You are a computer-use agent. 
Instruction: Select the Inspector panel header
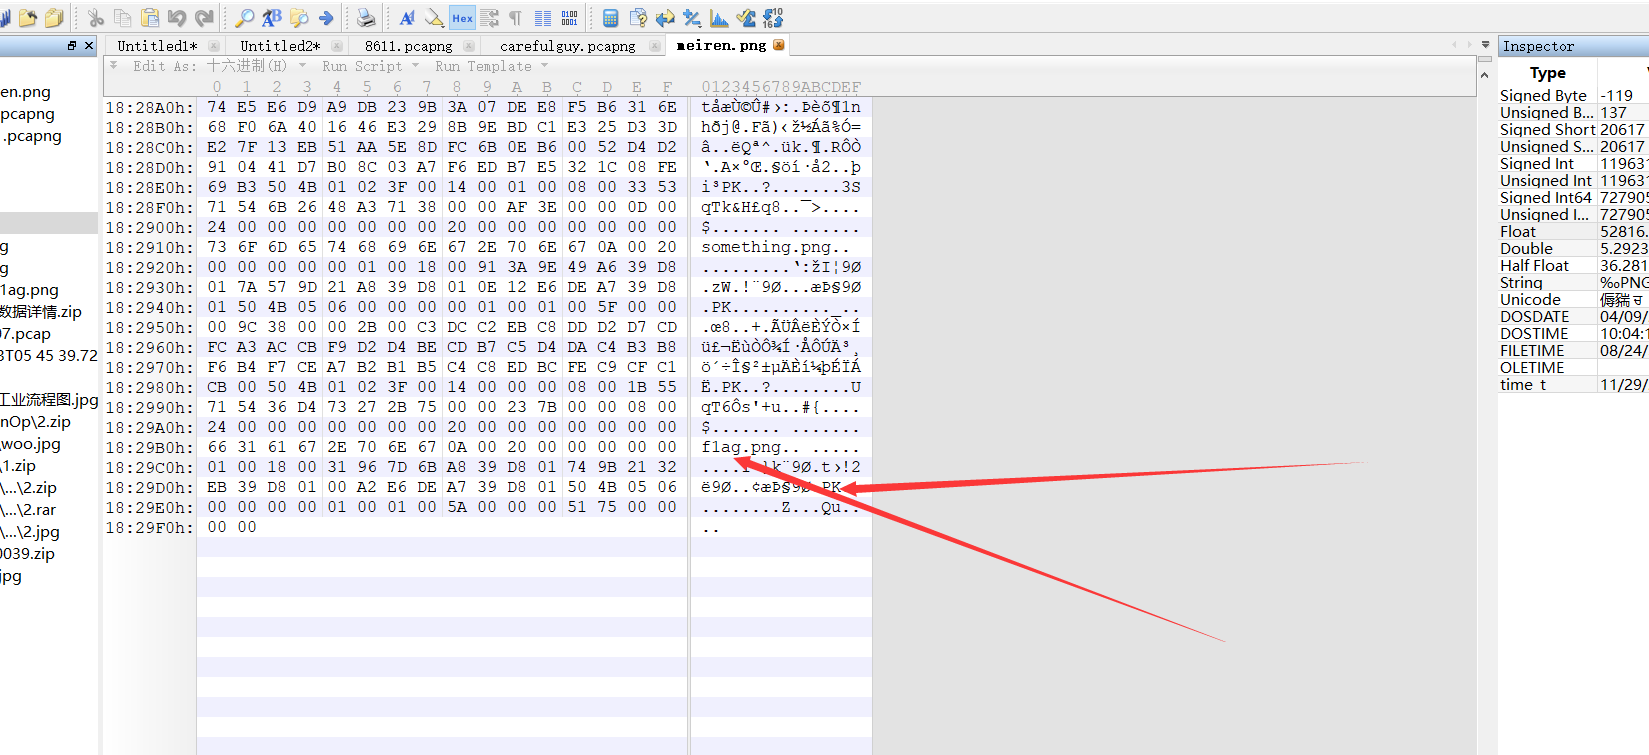pos(1573,46)
